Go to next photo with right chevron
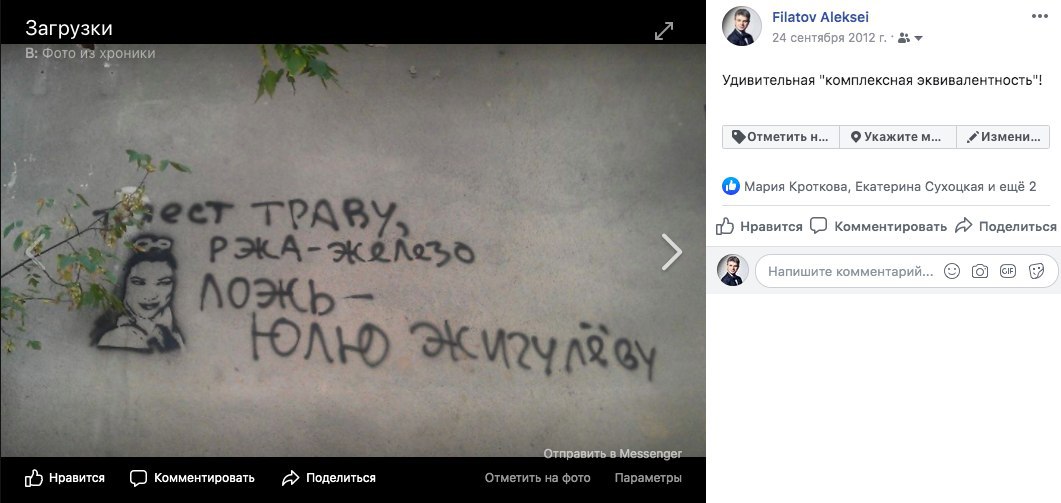 pos(671,252)
